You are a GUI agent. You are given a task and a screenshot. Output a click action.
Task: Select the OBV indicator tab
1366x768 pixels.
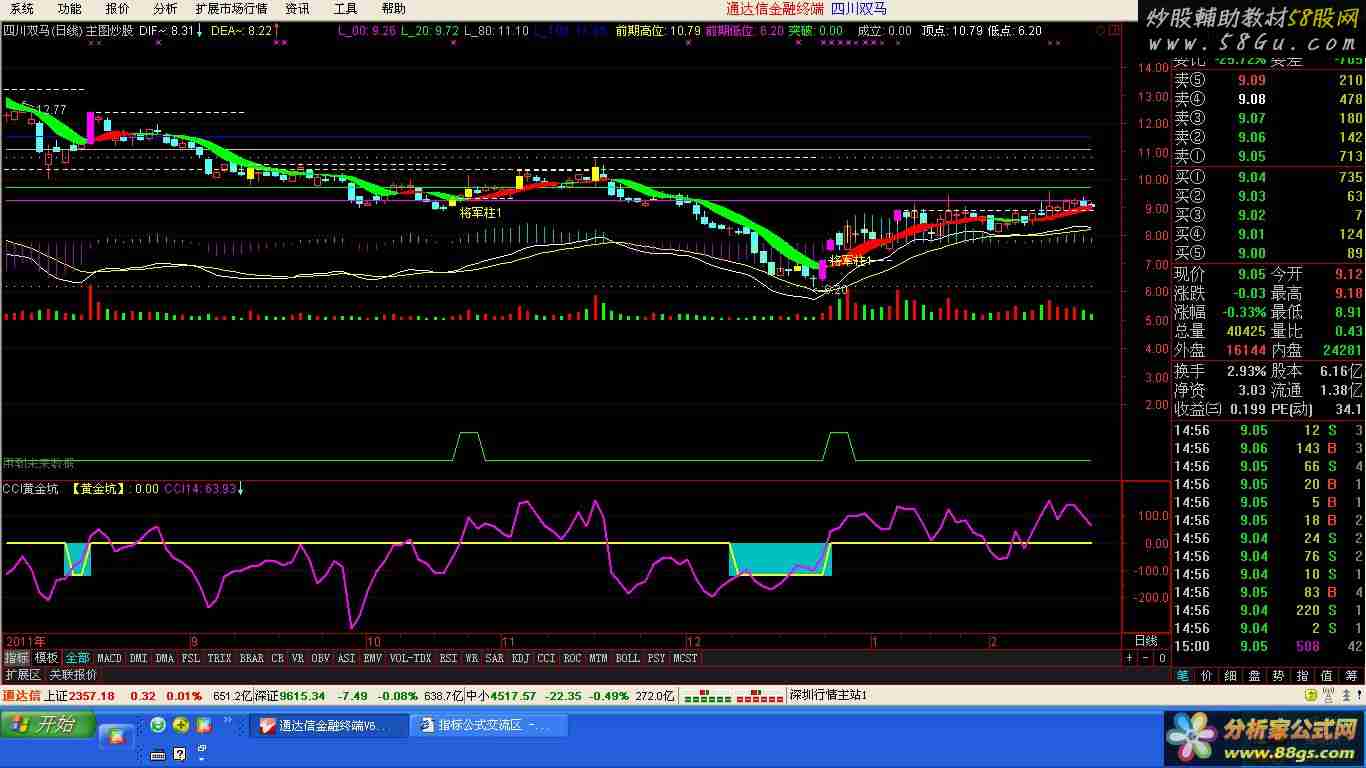pos(320,658)
